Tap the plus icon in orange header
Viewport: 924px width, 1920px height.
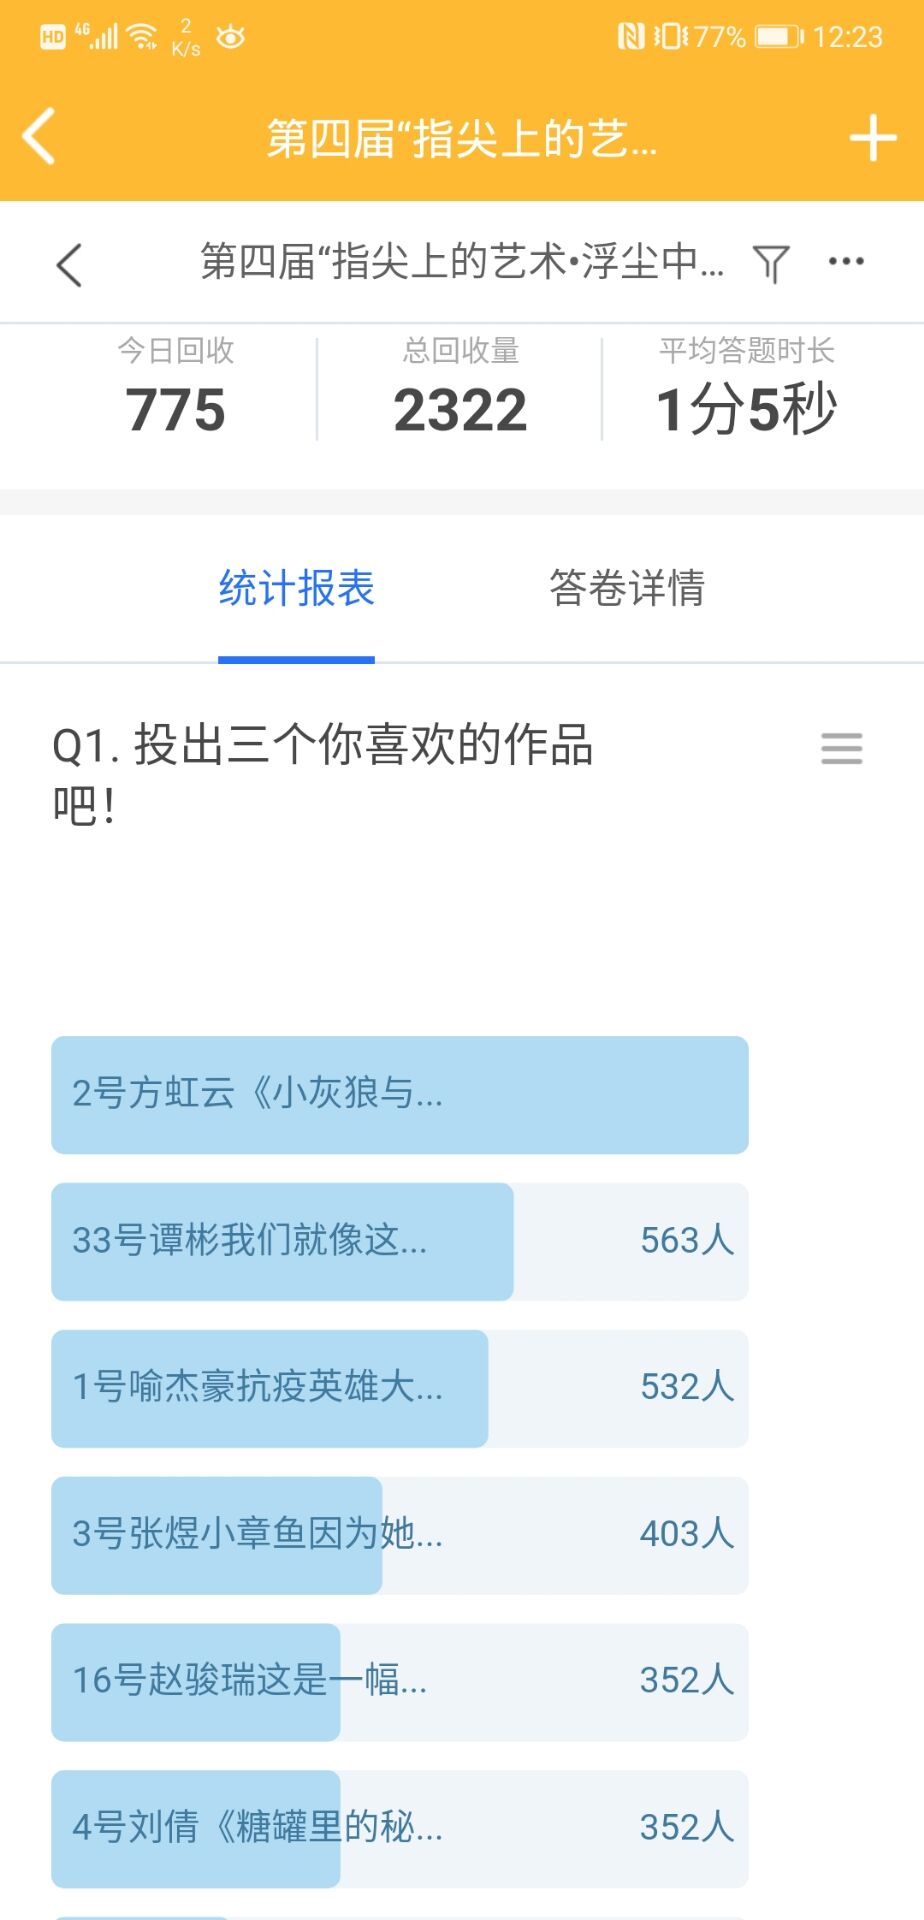click(872, 138)
